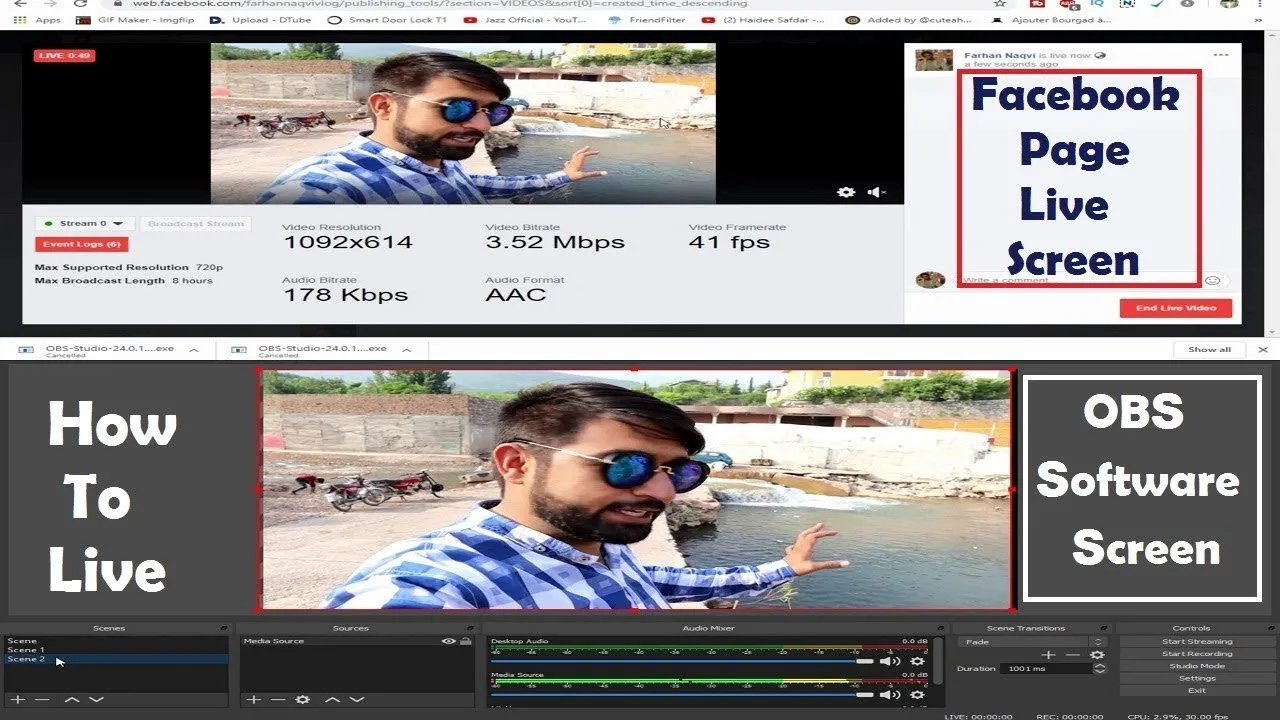This screenshot has width=1280, height=720.
Task: Undock the Controls panel
Action: click(x=1269, y=628)
